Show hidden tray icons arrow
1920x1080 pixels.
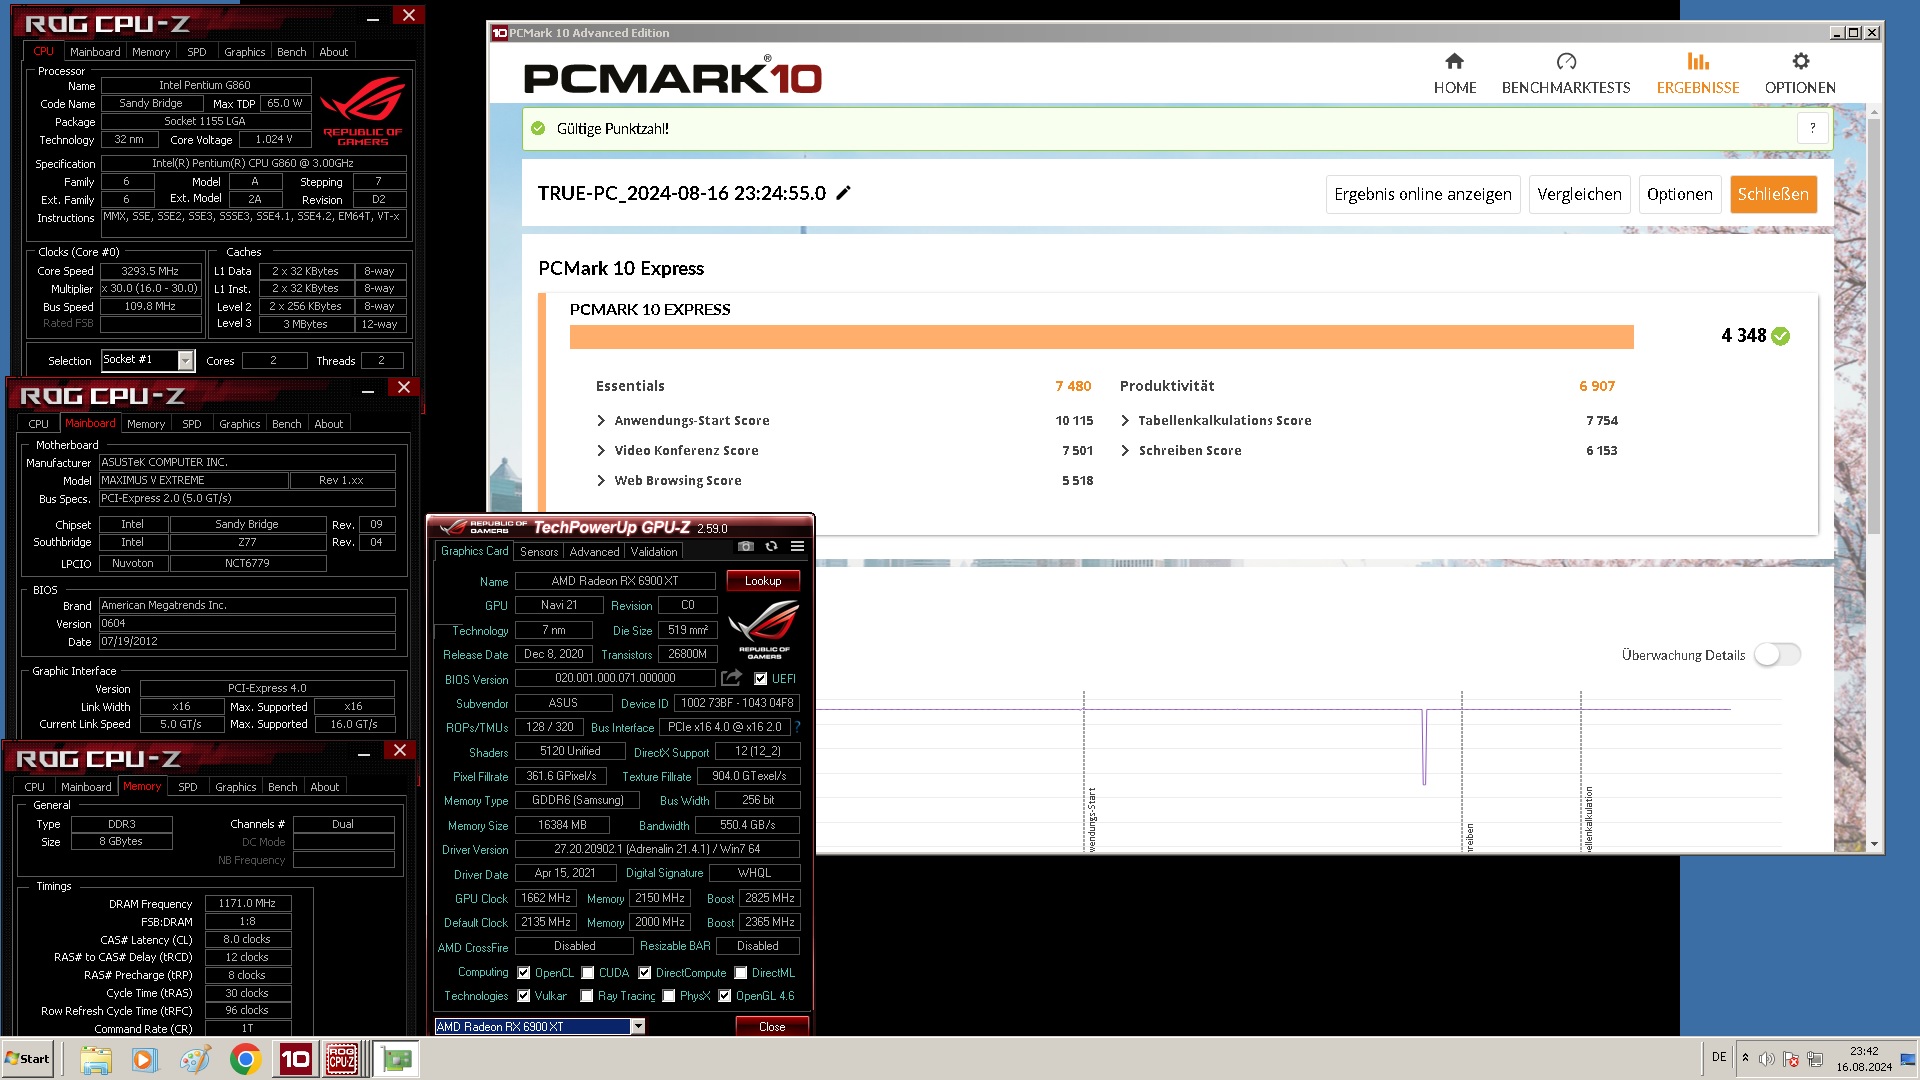click(1745, 1058)
